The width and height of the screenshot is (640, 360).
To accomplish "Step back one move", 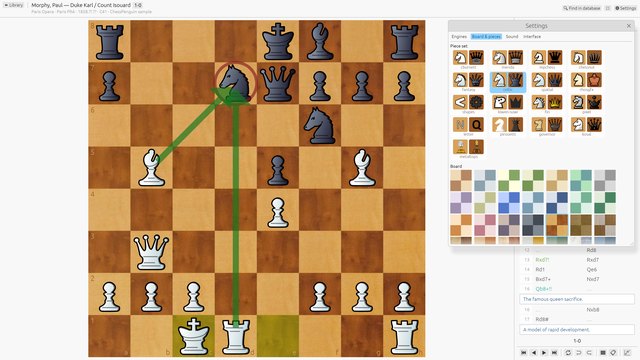I will pos(534,352).
